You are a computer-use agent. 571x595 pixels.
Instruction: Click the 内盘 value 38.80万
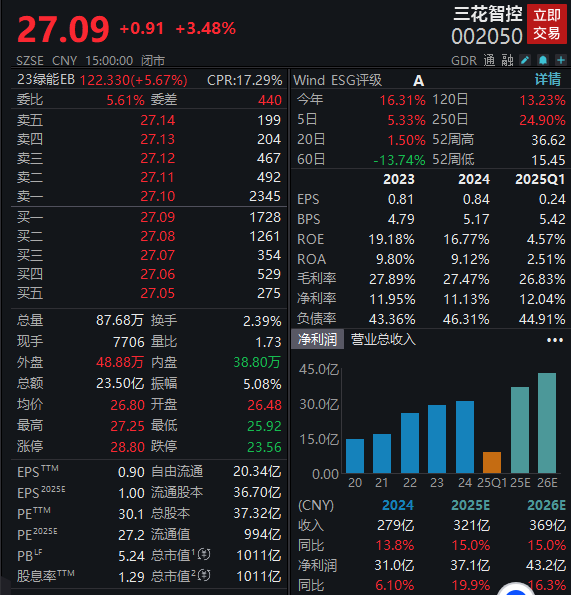click(x=257, y=362)
